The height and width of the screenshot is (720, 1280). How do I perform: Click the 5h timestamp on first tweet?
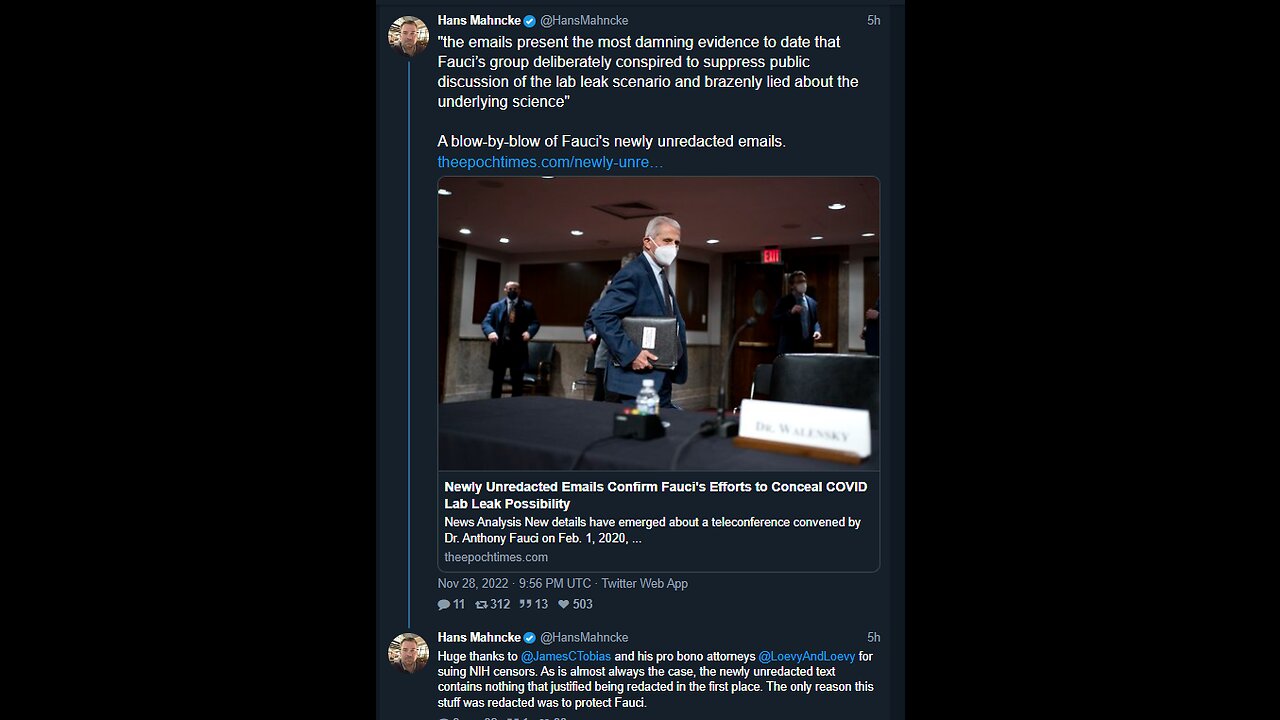click(x=873, y=21)
